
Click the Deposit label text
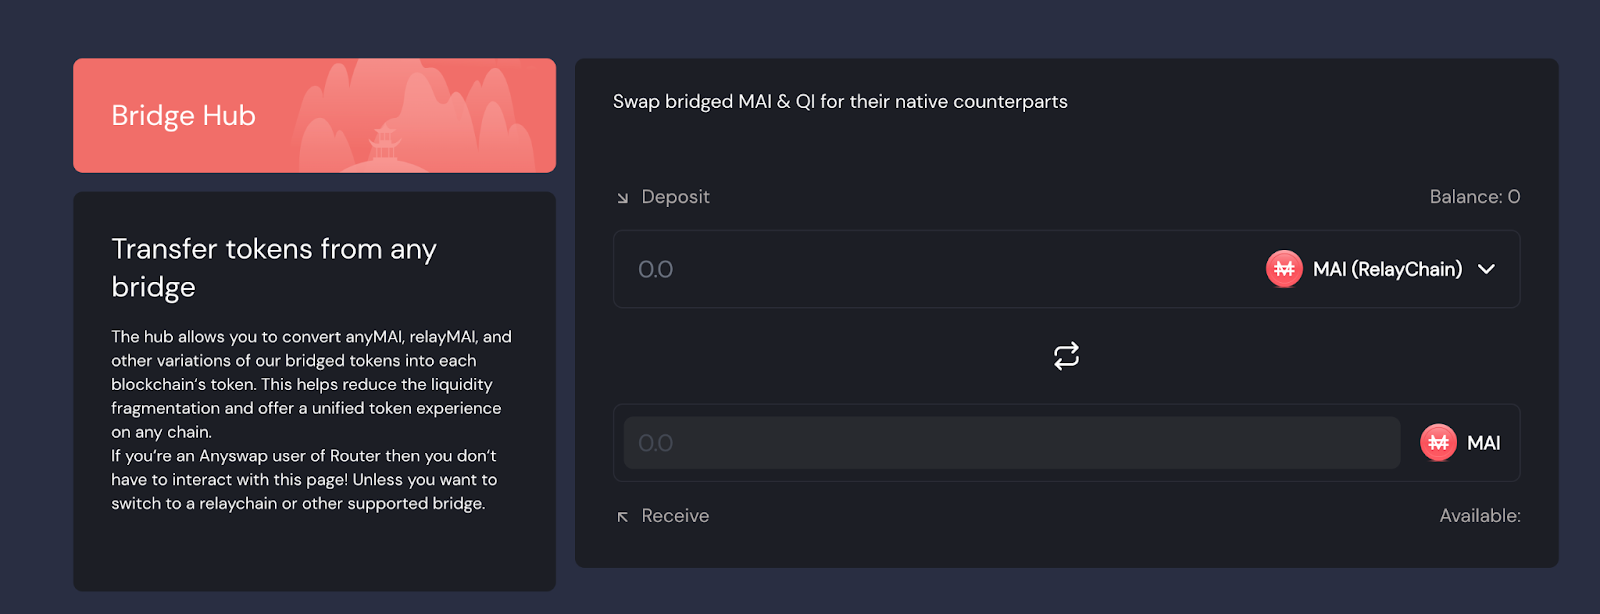pos(675,197)
